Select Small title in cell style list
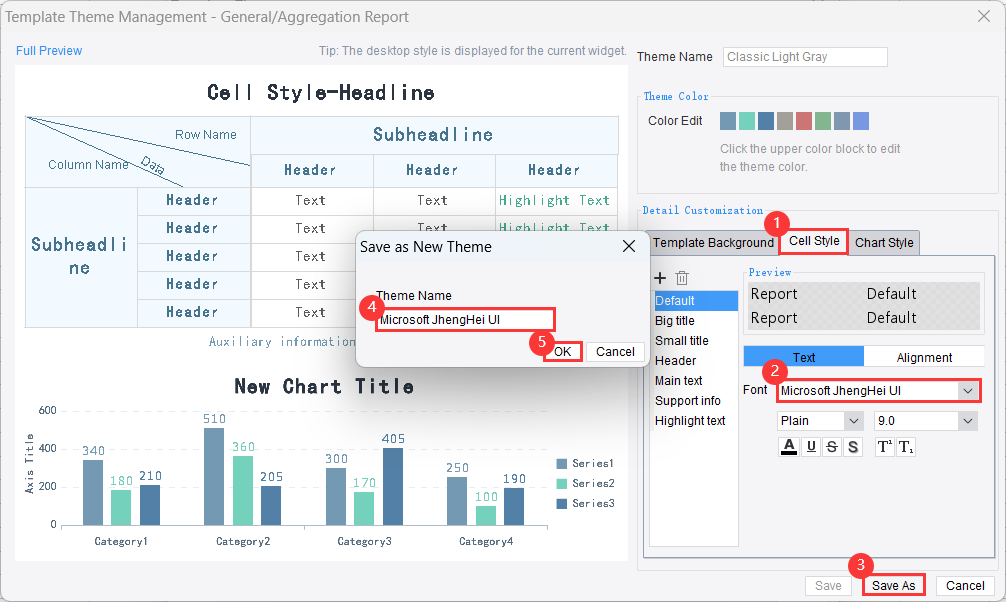1006x602 pixels. [x=696, y=340]
